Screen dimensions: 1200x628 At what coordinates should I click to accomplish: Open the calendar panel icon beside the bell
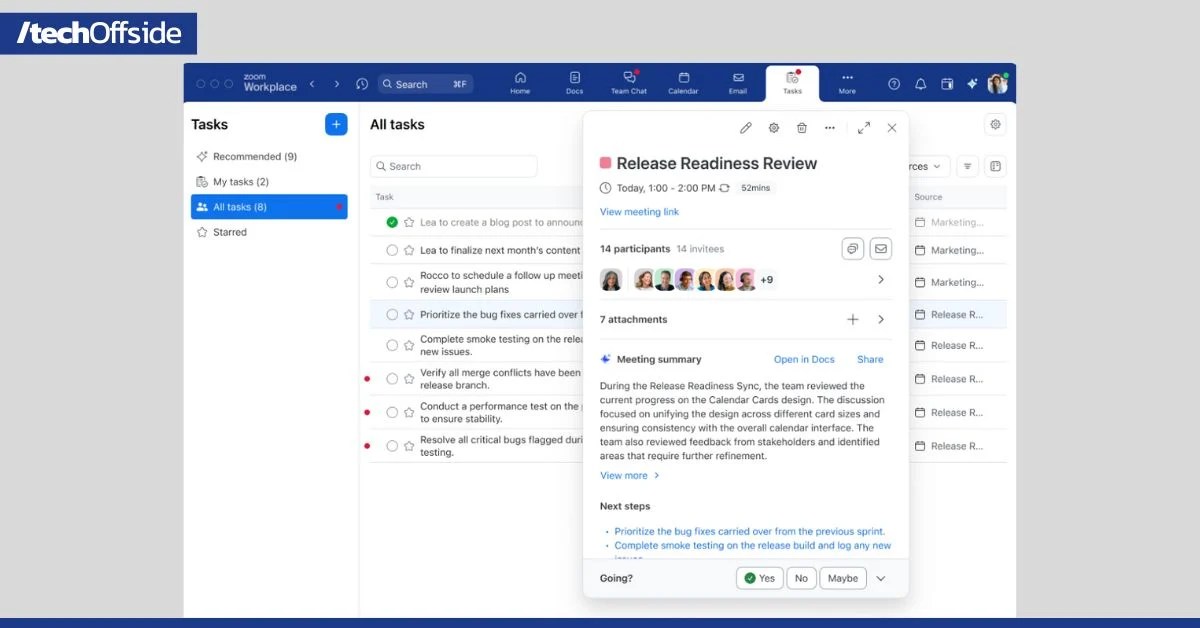(x=947, y=84)
